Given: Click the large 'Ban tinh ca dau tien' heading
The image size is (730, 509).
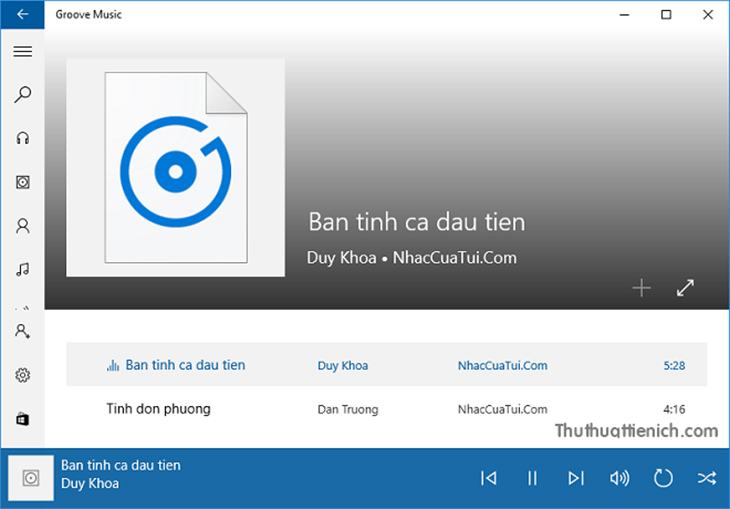Looking at the screenshot, I should click(x=417, y=222).
